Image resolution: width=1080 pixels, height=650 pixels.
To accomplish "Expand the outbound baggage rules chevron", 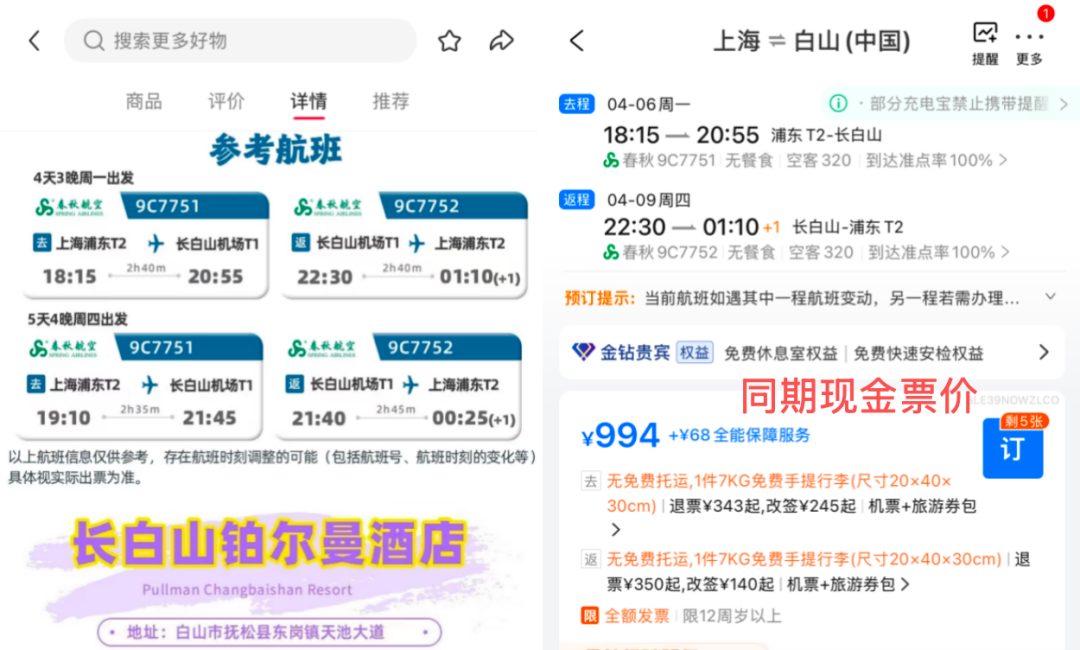I will pos(618,531).
